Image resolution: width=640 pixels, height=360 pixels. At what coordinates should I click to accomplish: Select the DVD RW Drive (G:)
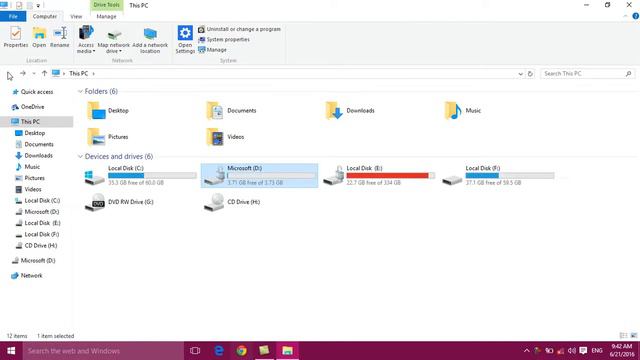pyautogui.click(x=119, y=202)
